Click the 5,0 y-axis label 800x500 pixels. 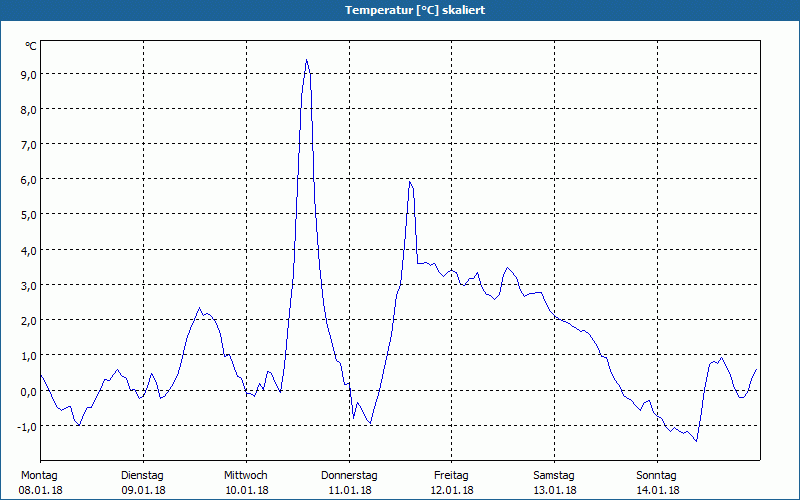tap(28, 215)
